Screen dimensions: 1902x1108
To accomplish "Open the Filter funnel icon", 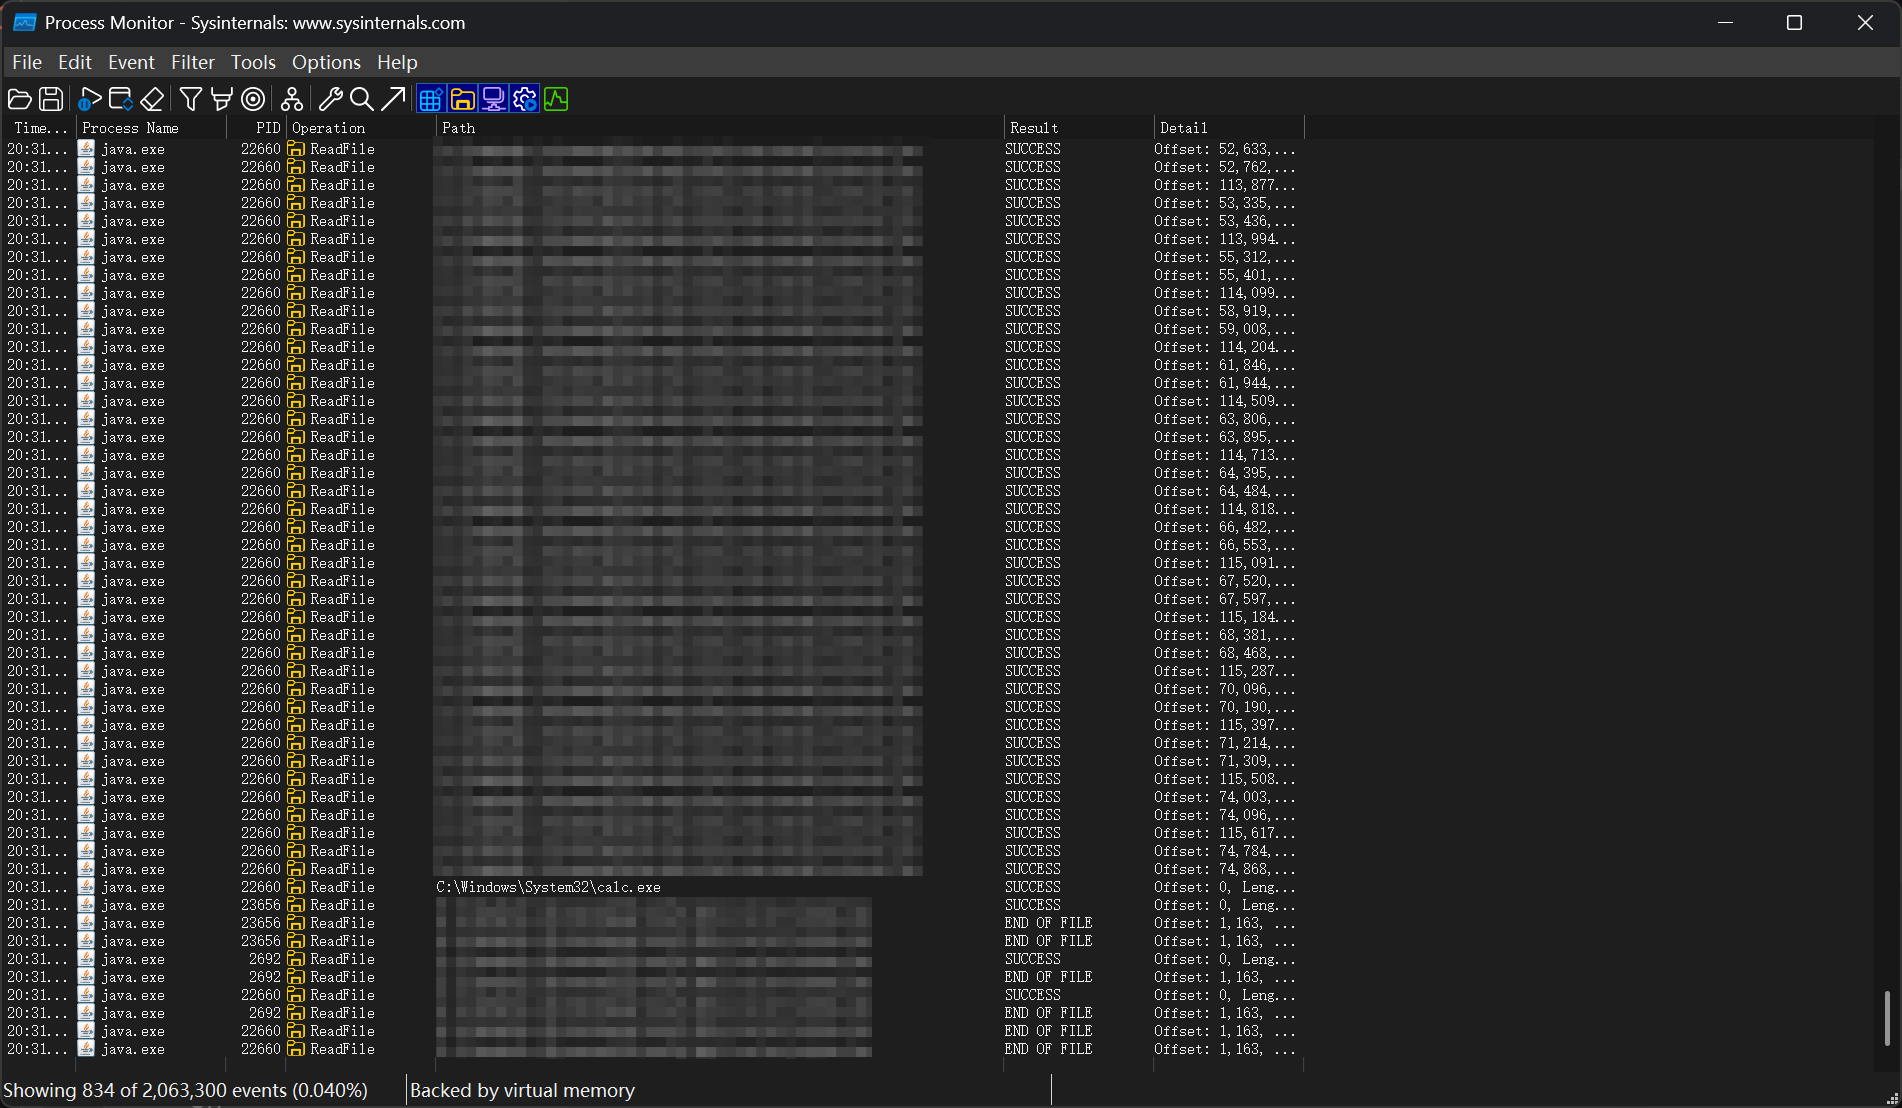I will (x=190, y=99).
